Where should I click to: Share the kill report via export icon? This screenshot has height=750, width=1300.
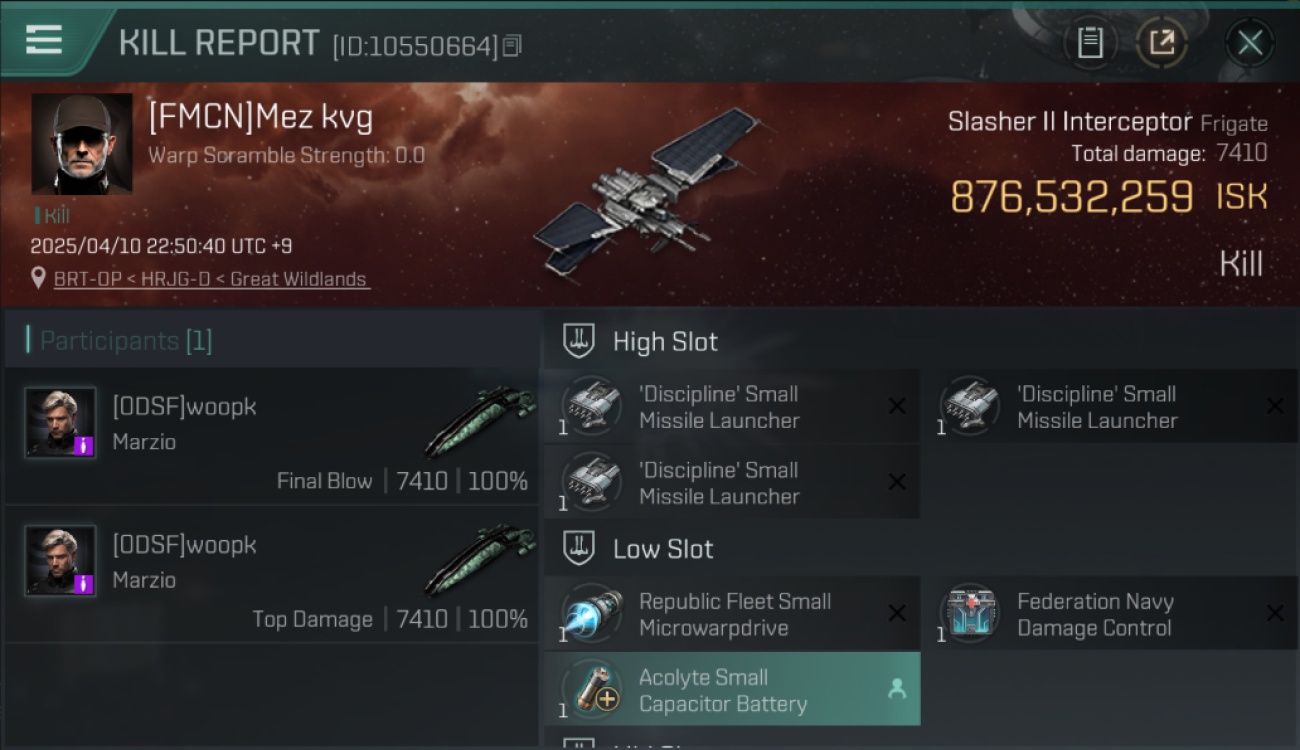coord(1162,42)
